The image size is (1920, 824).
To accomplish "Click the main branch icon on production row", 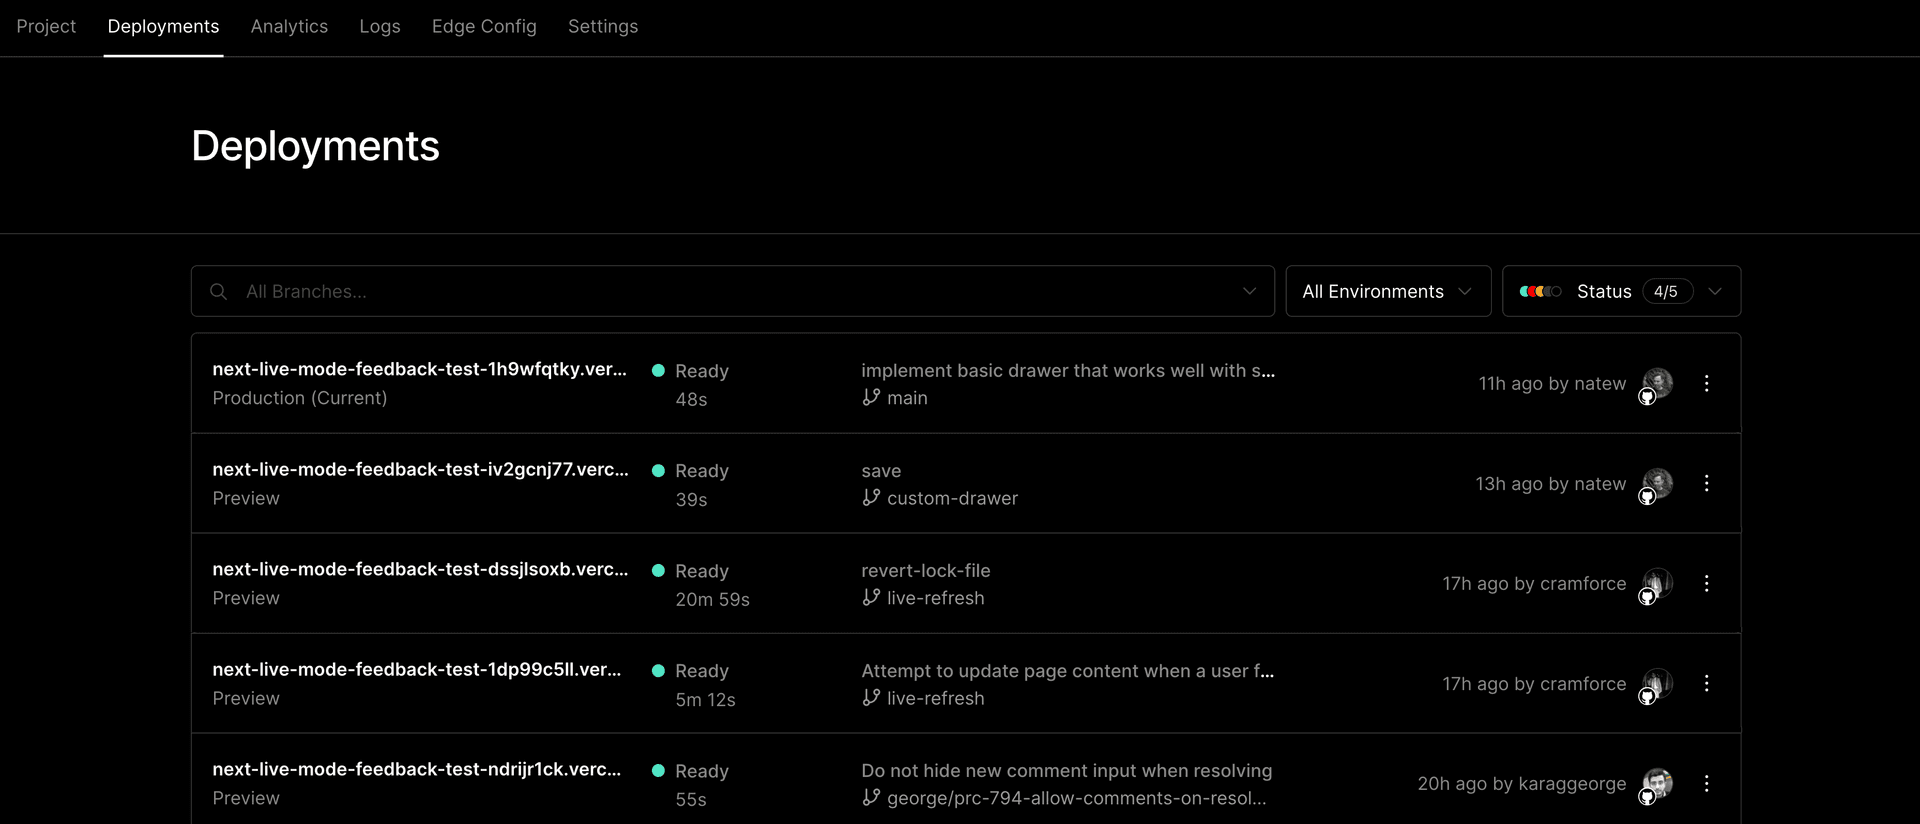I will pos(871,398).
